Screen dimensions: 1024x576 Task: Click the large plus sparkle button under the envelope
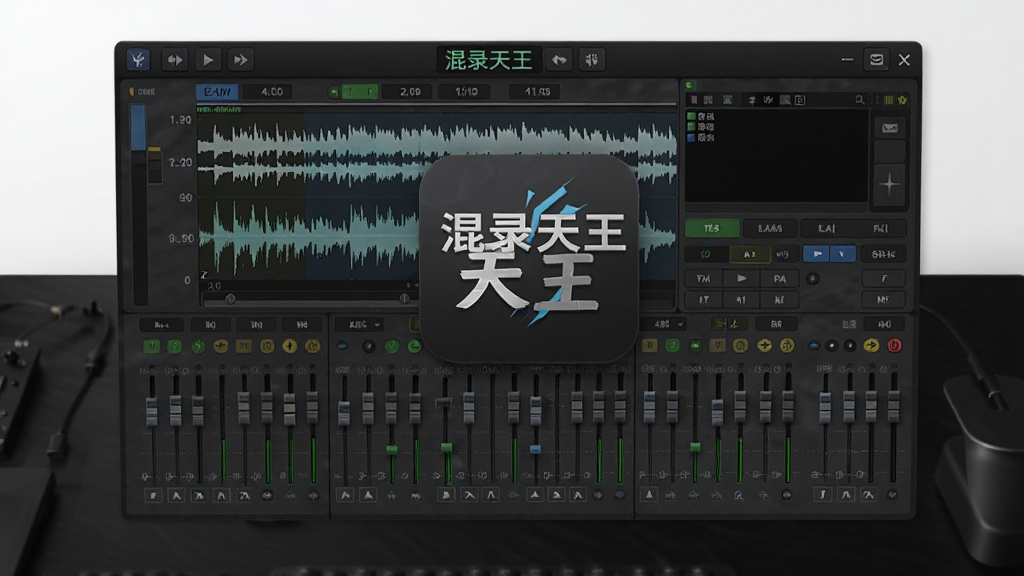889,185
